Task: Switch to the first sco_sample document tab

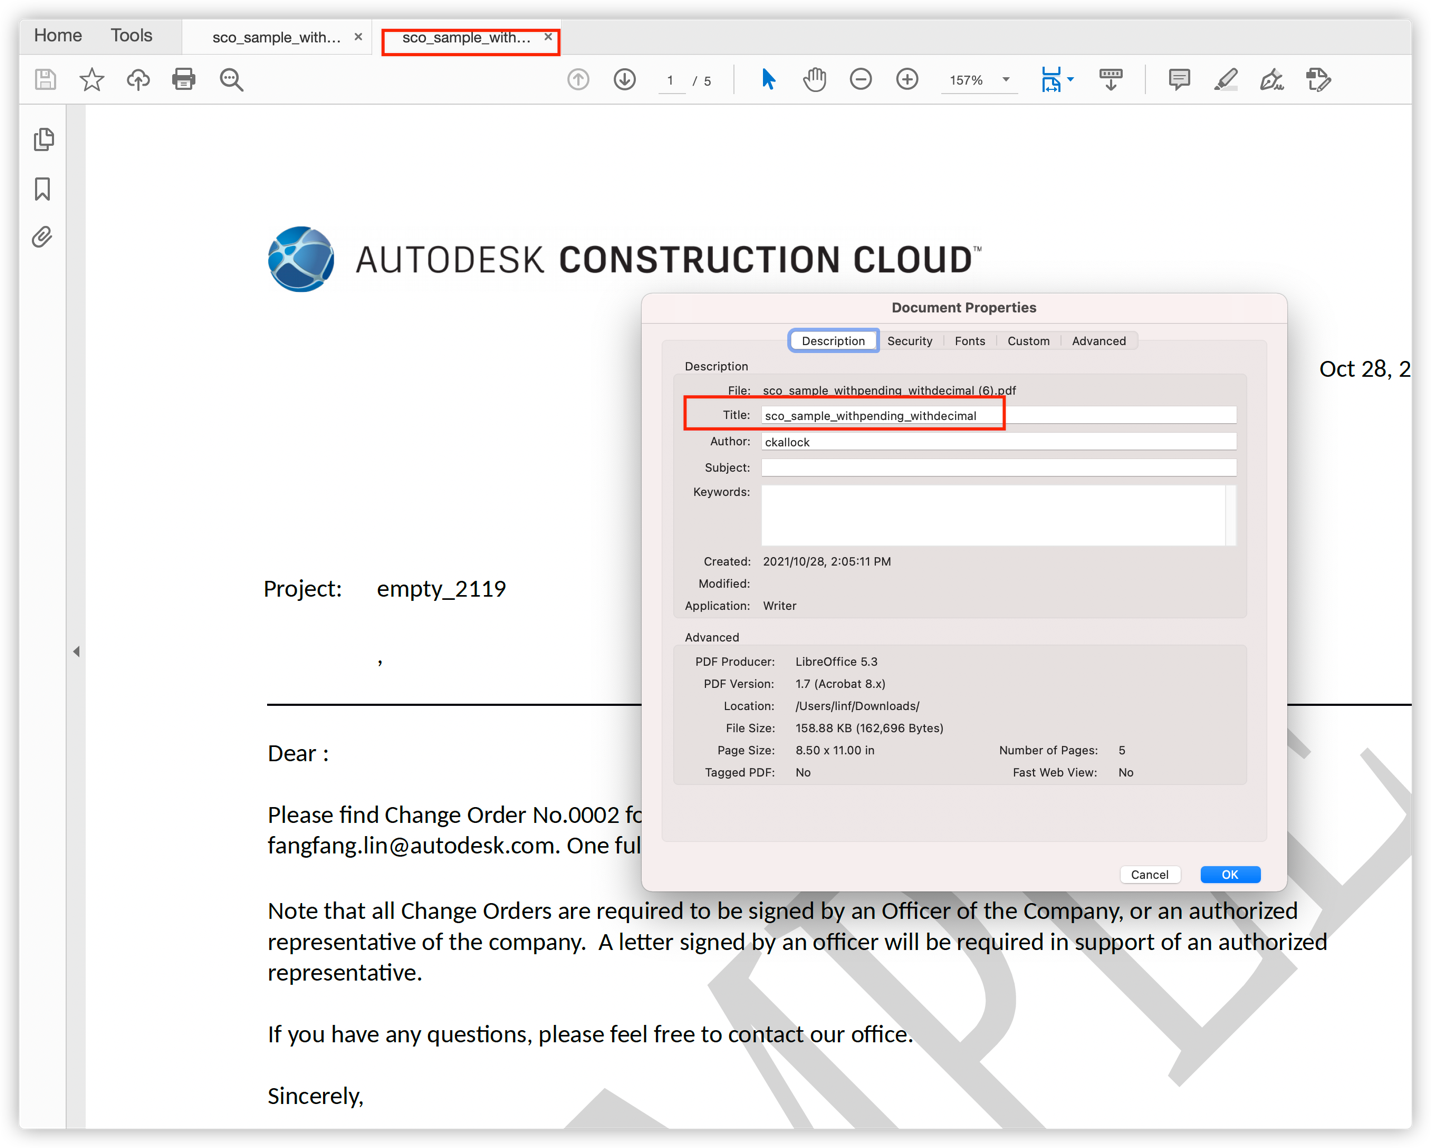Action: point(276,38)
